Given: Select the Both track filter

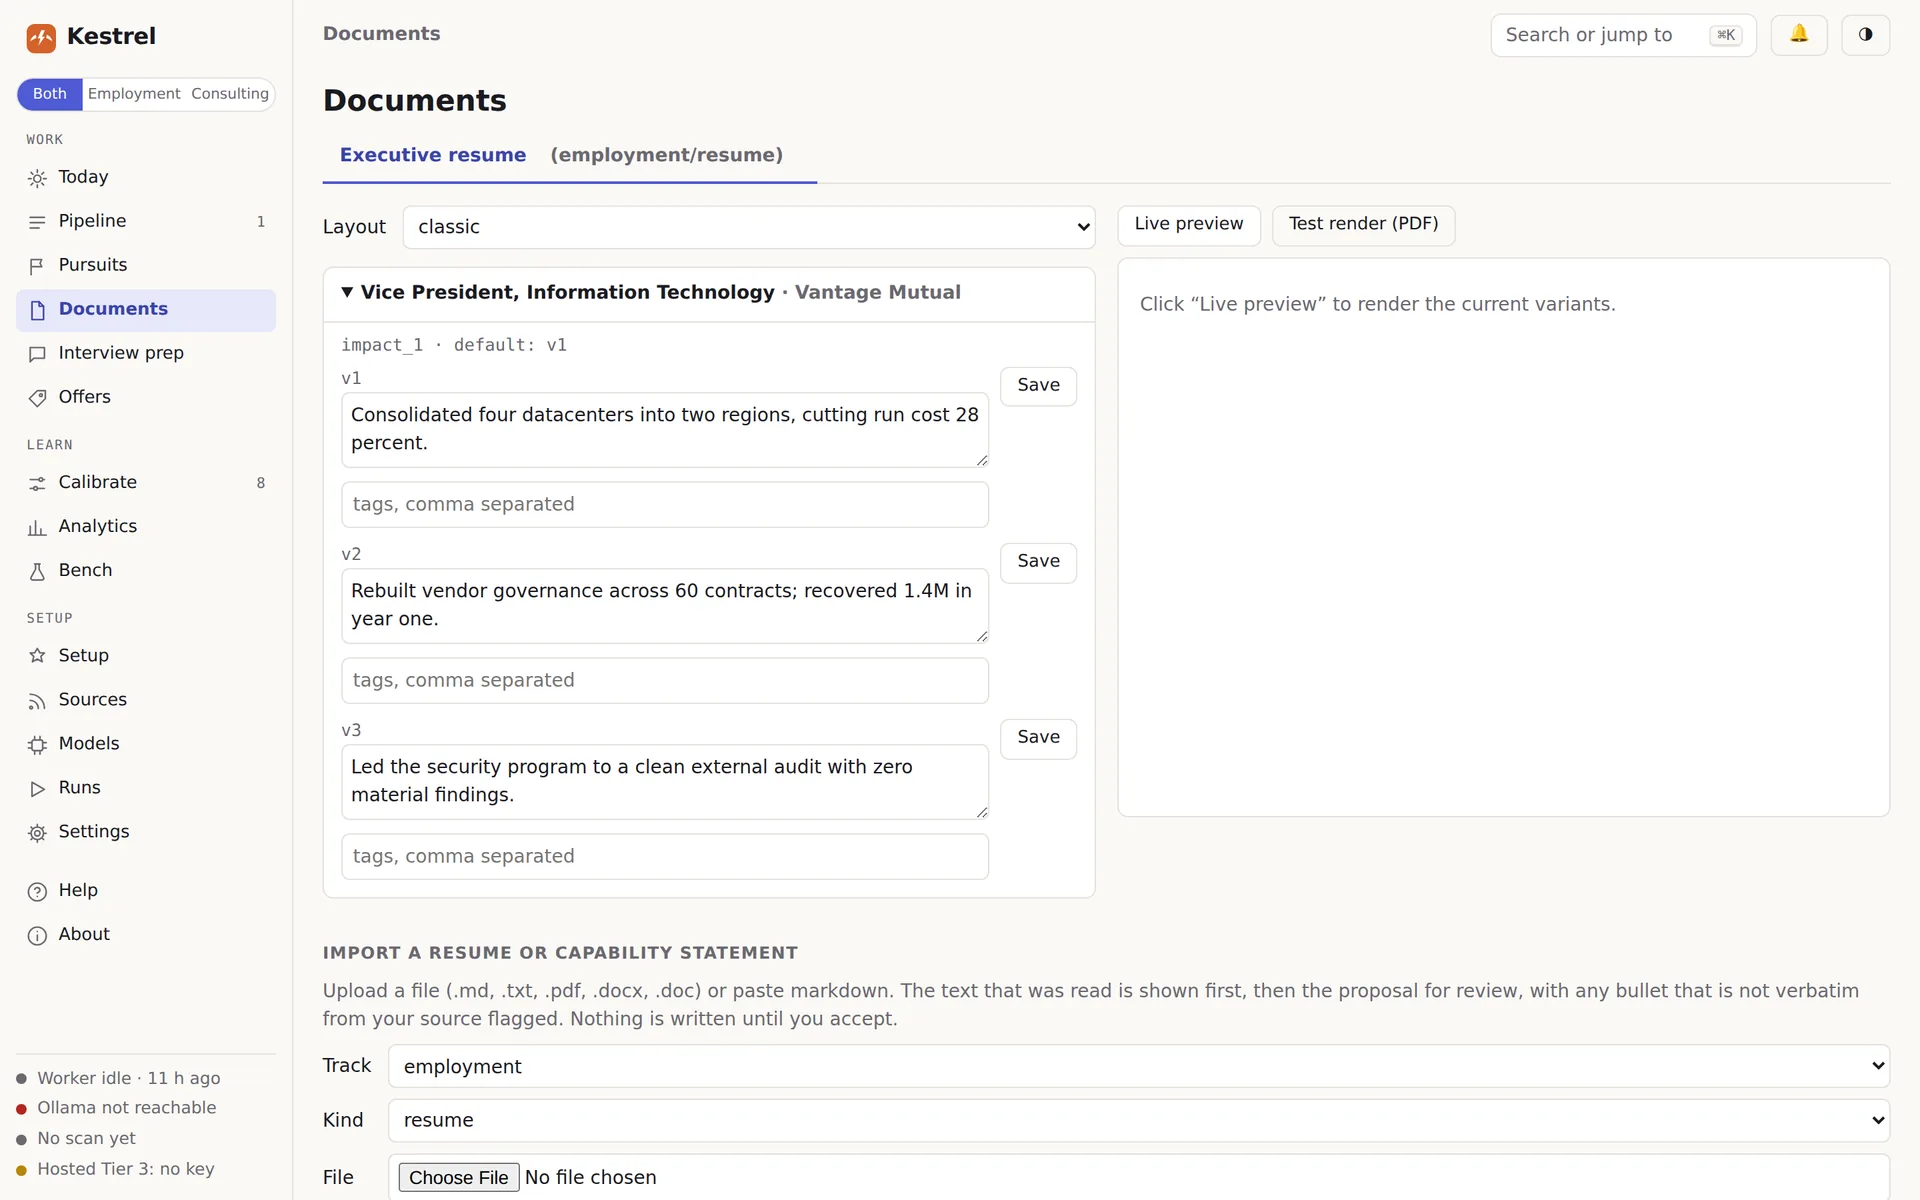Looking at the screenshot, I should (x=50, y=94).
